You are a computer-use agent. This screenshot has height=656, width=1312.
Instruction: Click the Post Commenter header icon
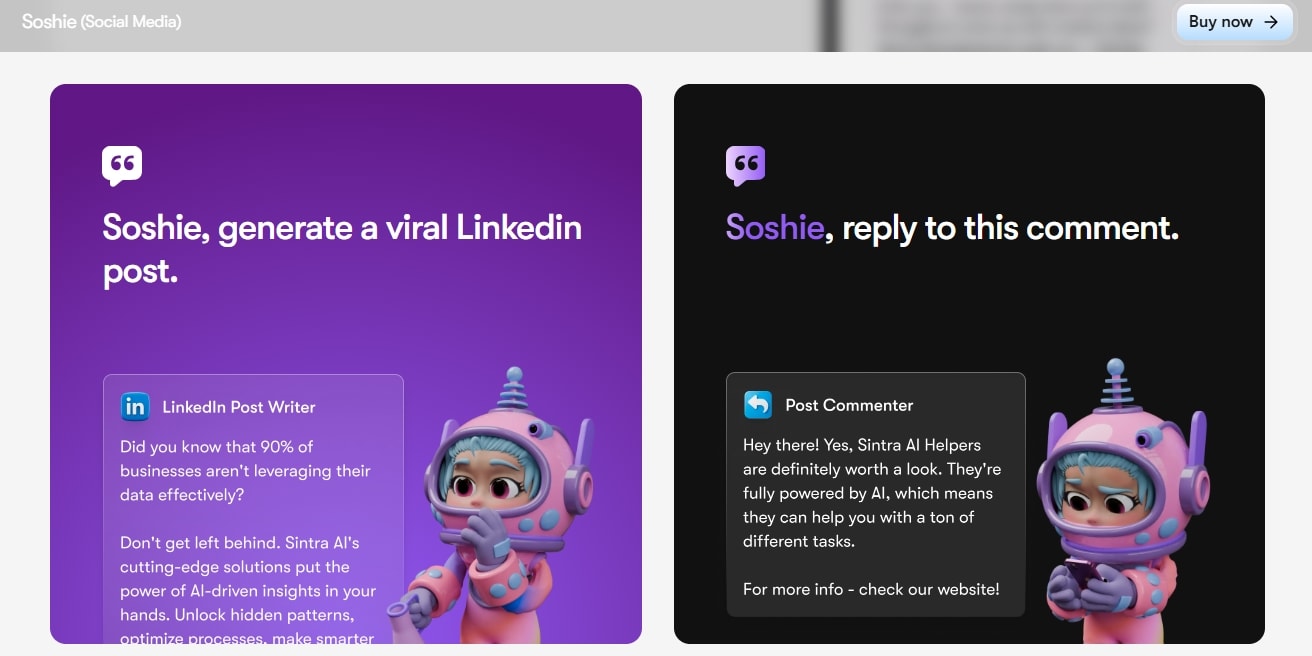pyautogui.click(x=758, y=405)
